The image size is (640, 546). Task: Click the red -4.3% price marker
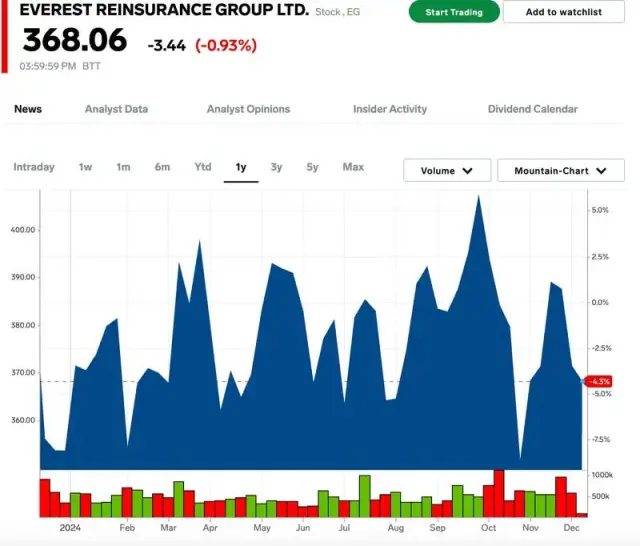point(599,382)
